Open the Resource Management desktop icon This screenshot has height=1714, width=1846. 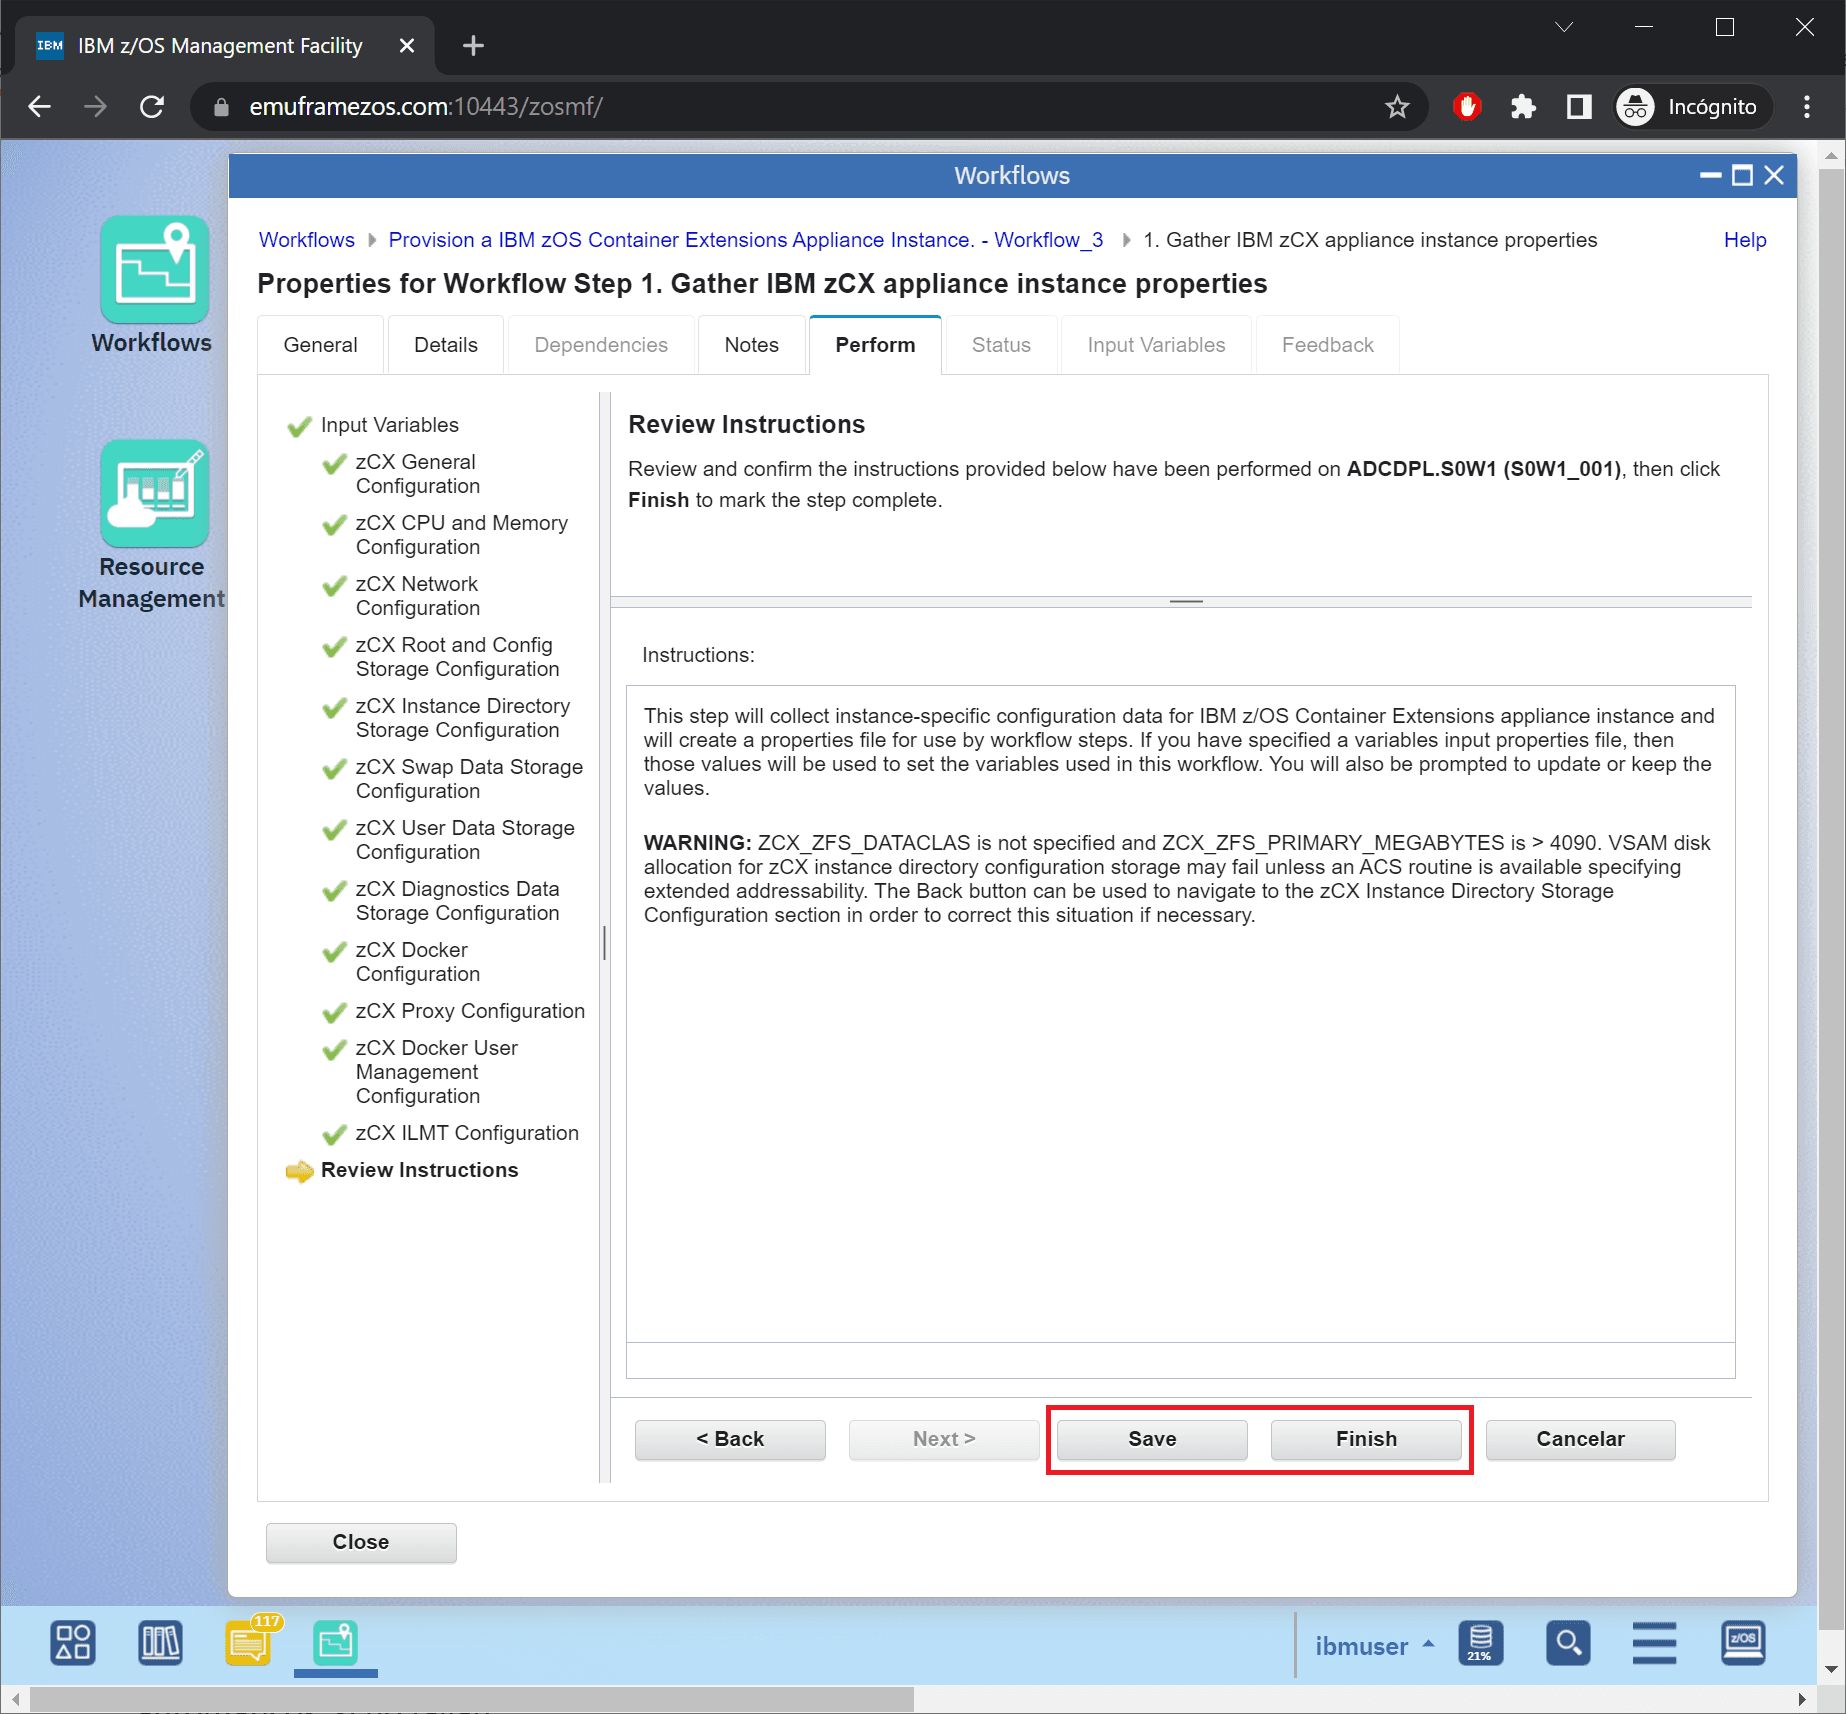pyautogui.click(x=154, y=494)
